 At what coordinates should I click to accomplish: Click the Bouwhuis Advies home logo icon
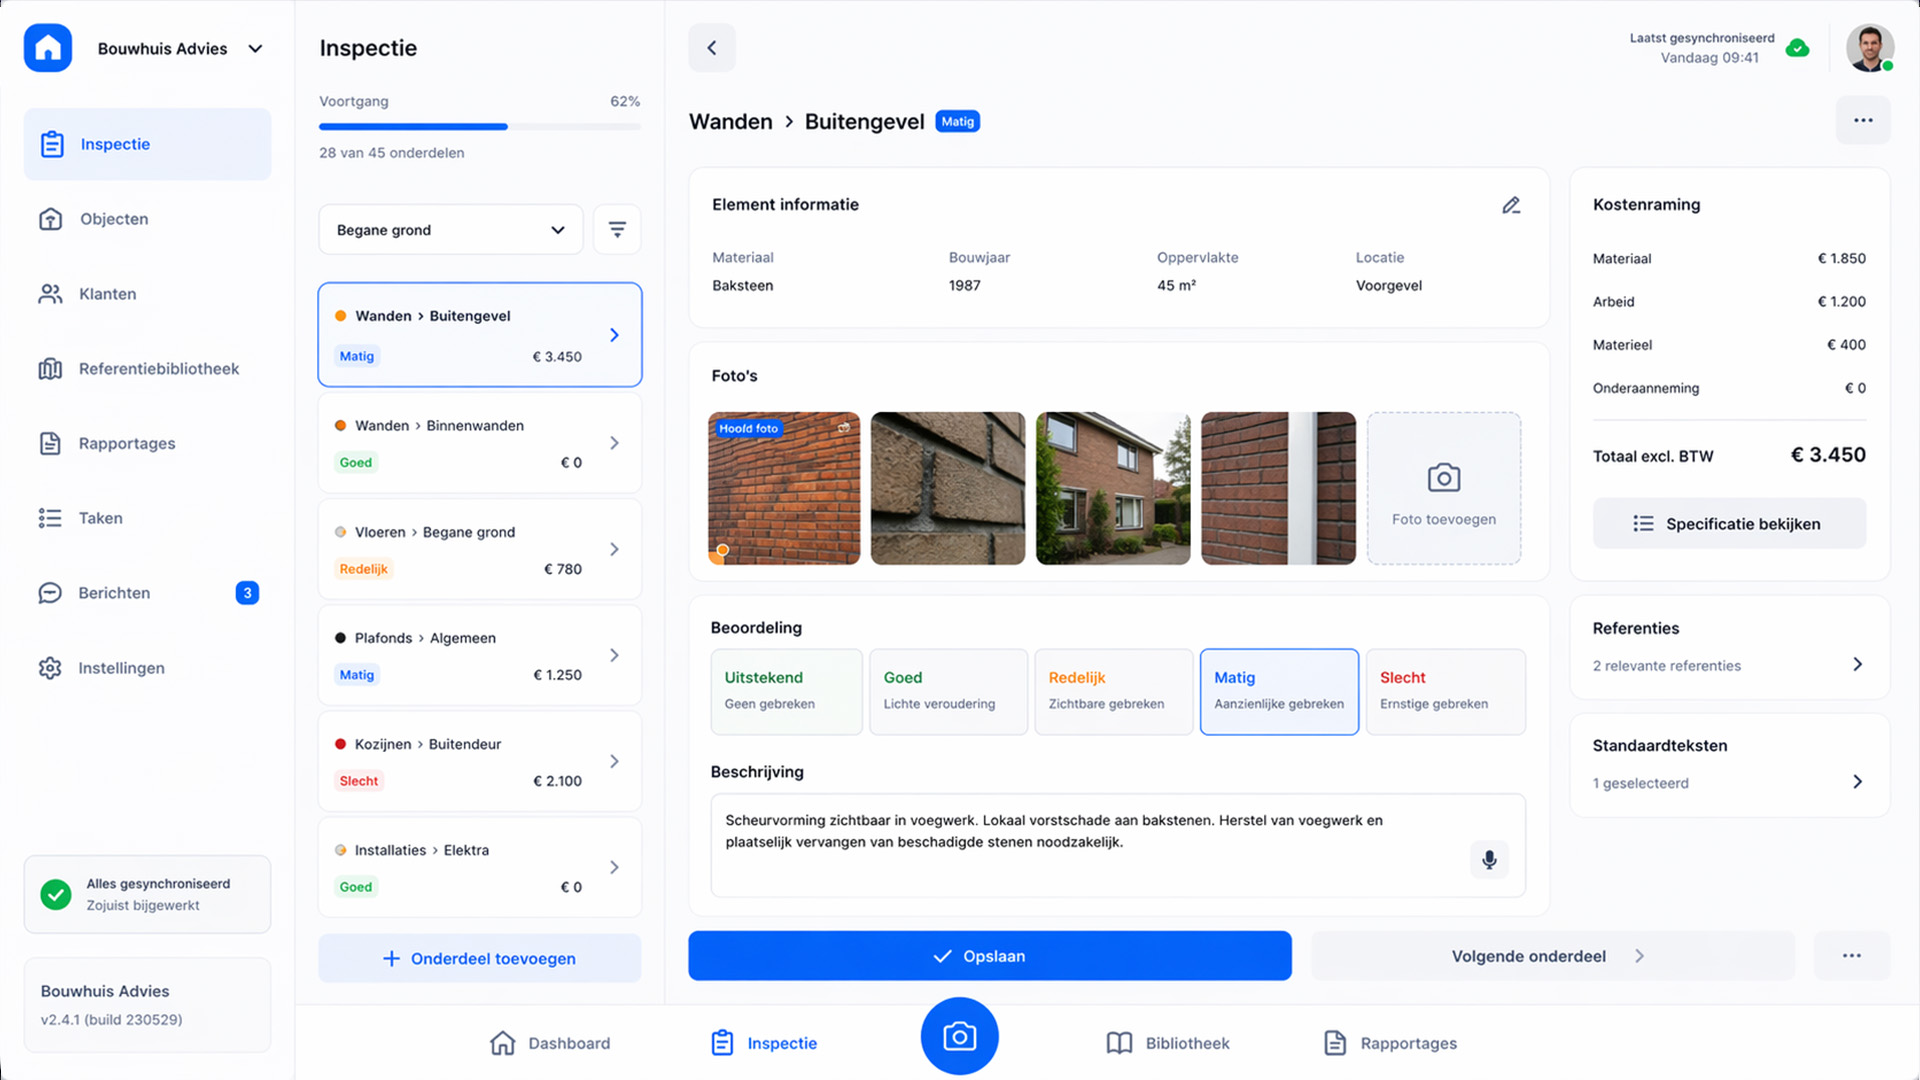coord(48,48)
